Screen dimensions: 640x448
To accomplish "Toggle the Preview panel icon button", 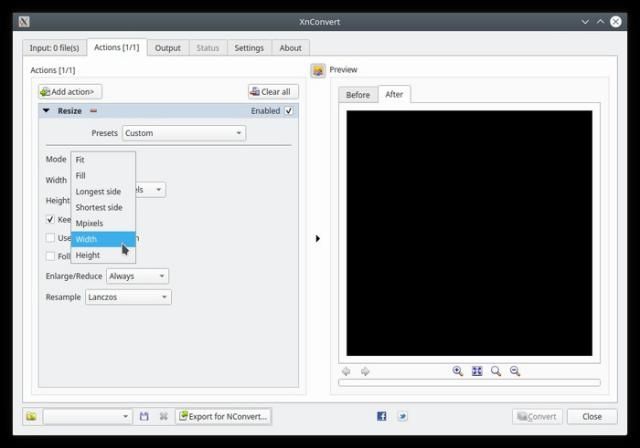I will 318,70.
